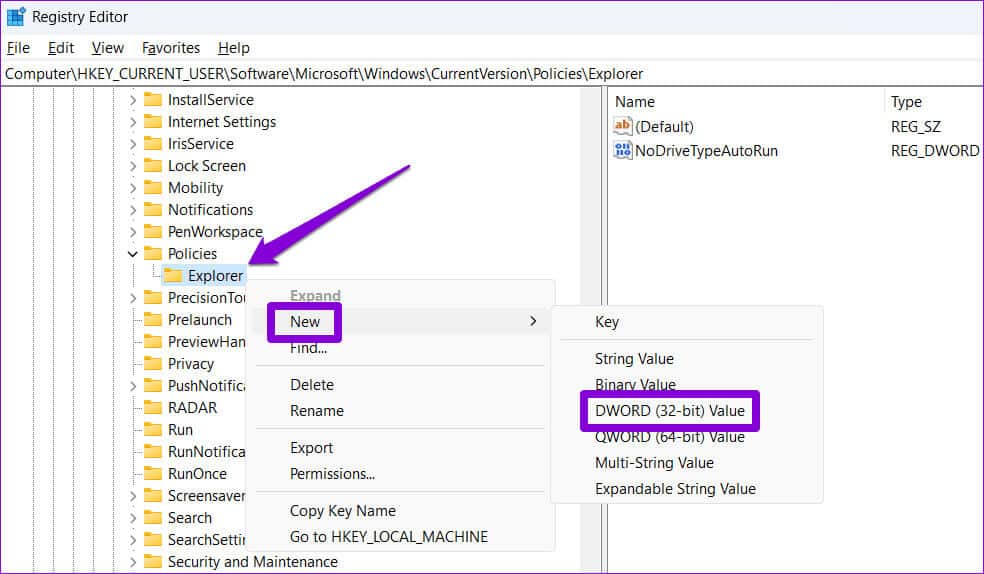Click the Lock Screen folder icon
This screenshot has height=574, width=984.
[x=152, y=166]
